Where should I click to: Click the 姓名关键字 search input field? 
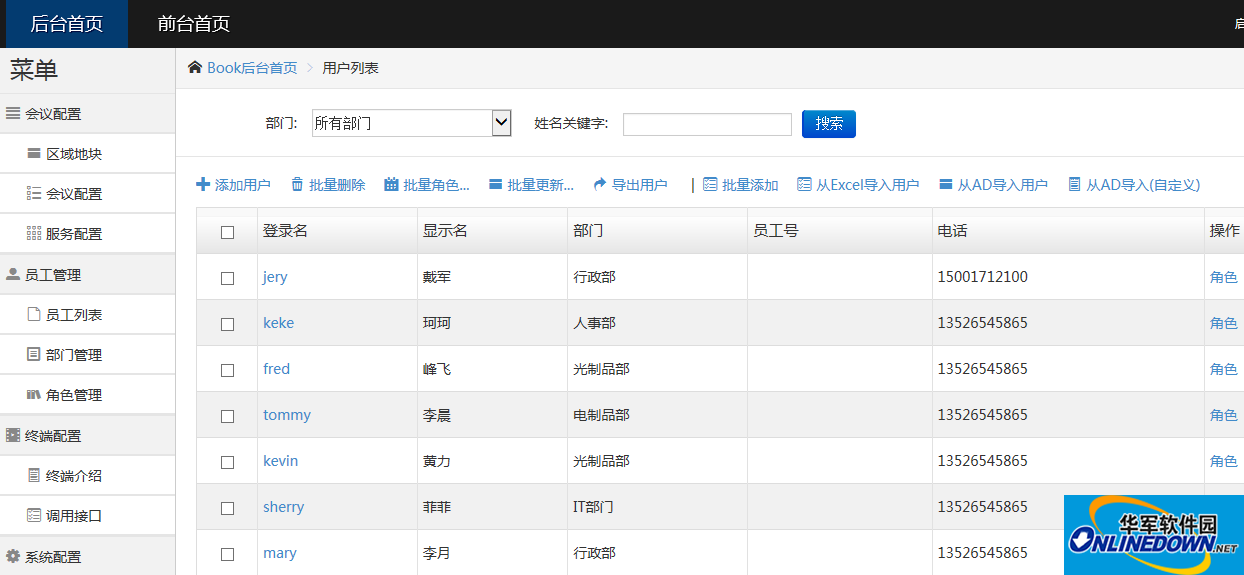pyautogui.click(x=707, y=124)
